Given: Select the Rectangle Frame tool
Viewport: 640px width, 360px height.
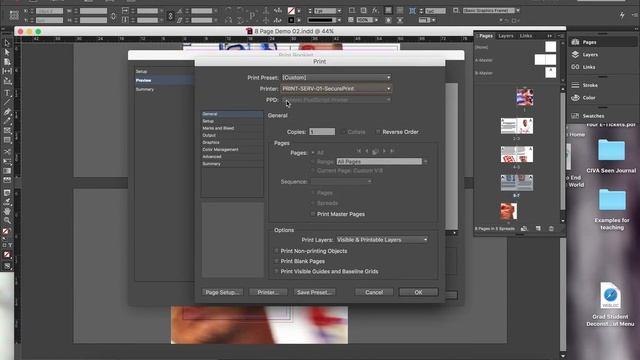Looking at the screenshot, I should 7,131.
